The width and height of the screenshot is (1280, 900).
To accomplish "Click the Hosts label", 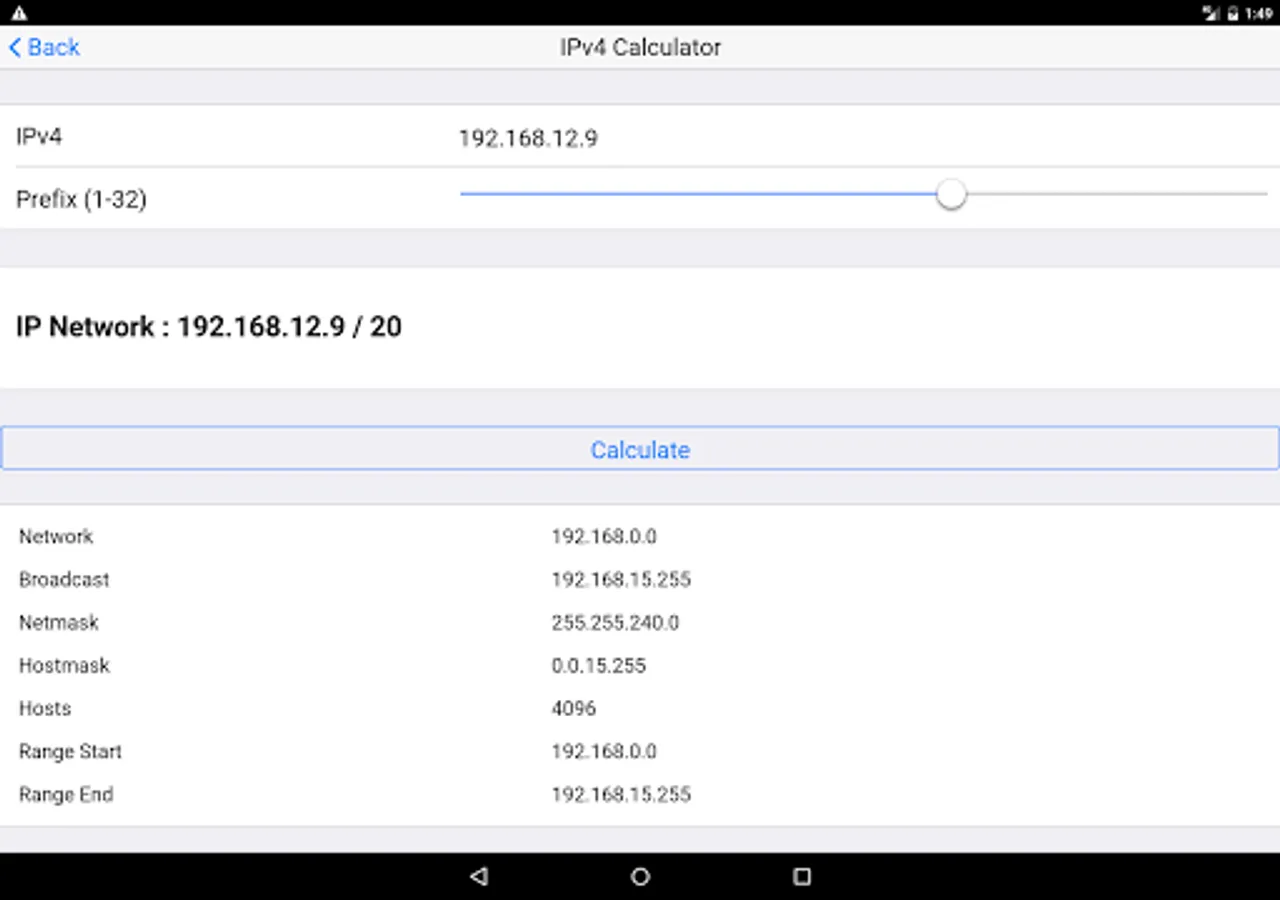I will [x=45, y=708].
